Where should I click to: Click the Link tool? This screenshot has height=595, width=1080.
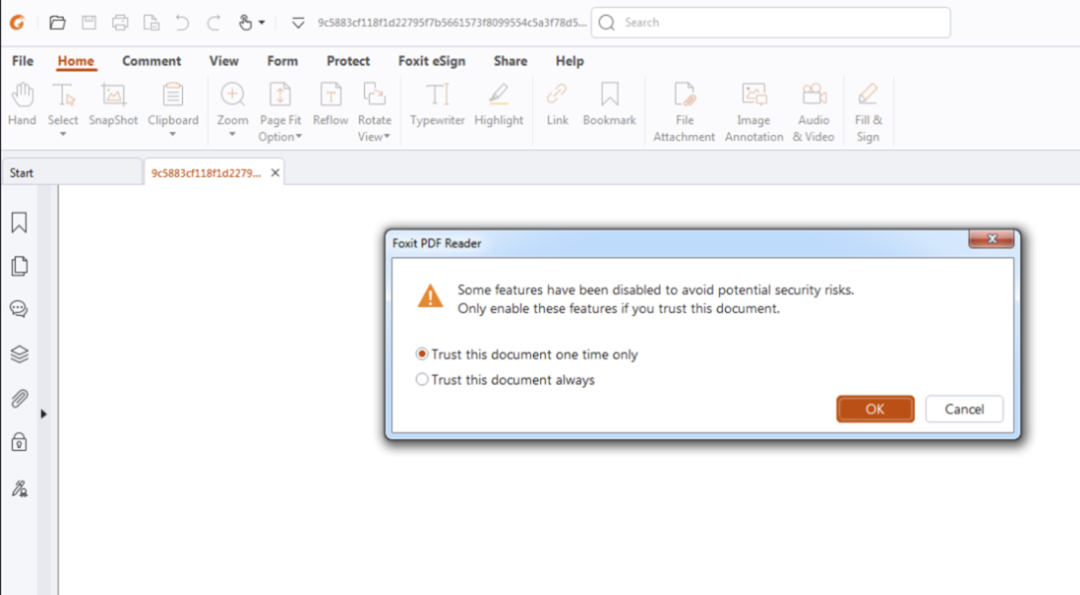tap(557, 103)
